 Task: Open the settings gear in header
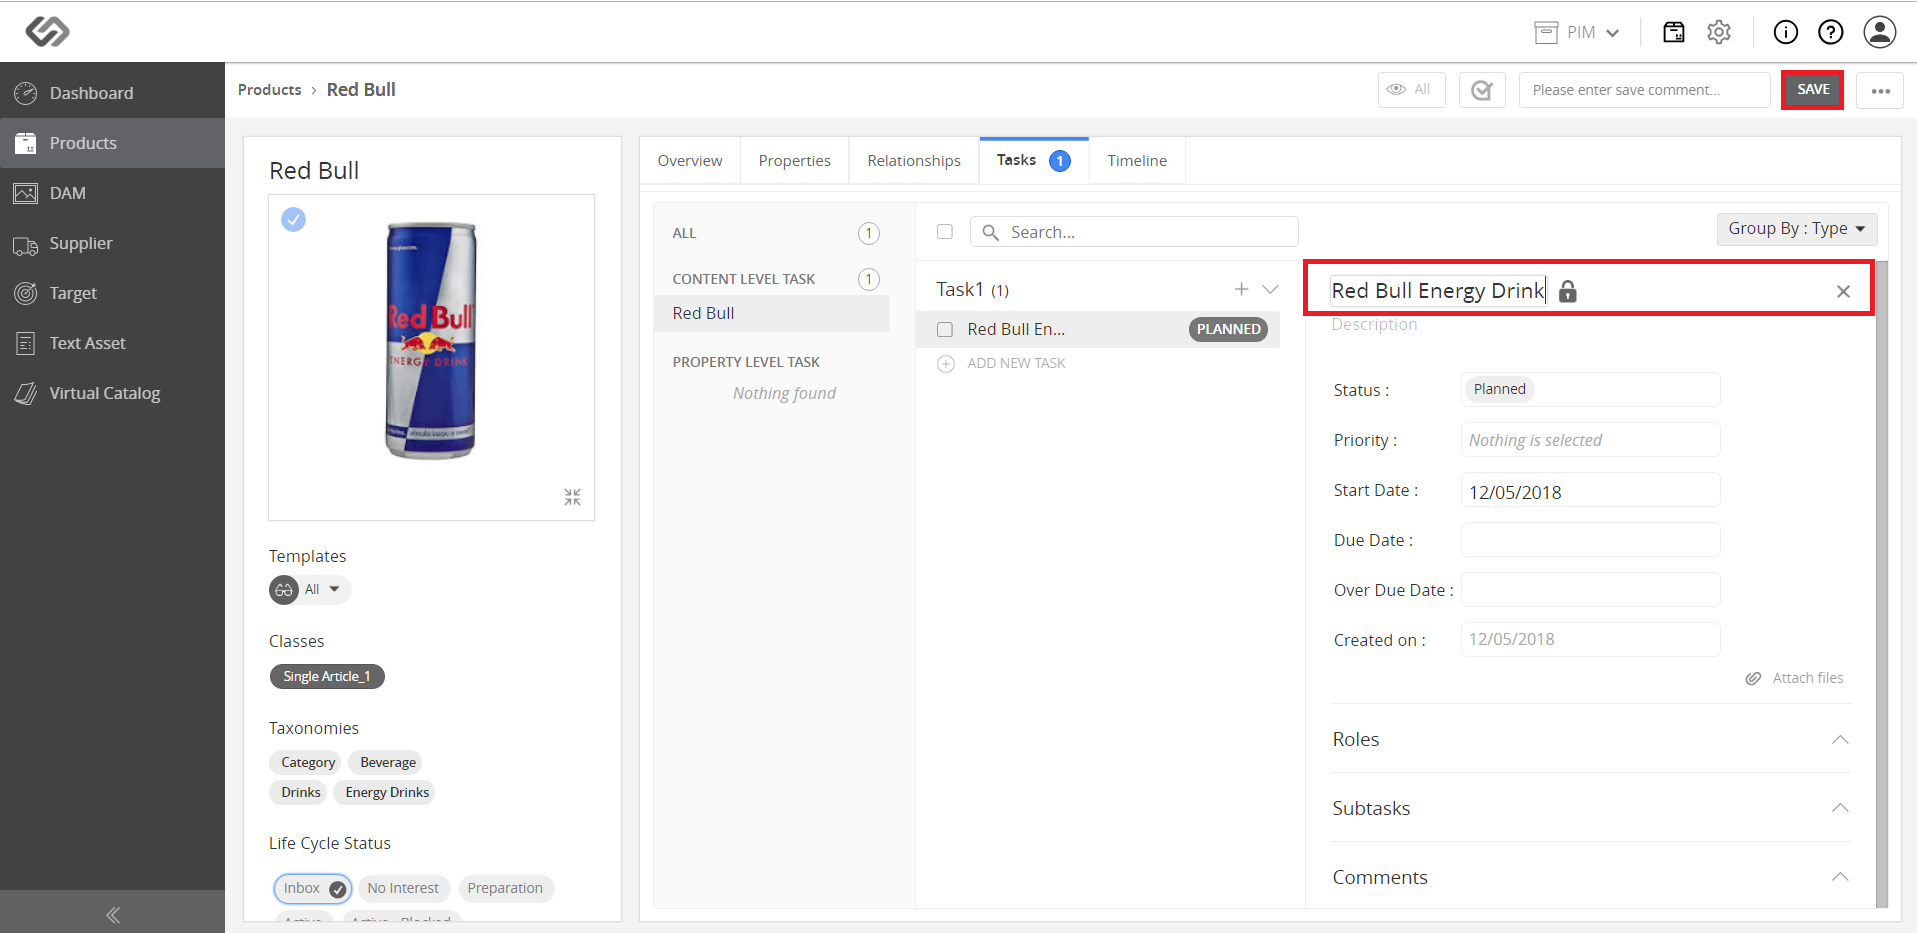pyautogui.click(x=1719, y=32)
